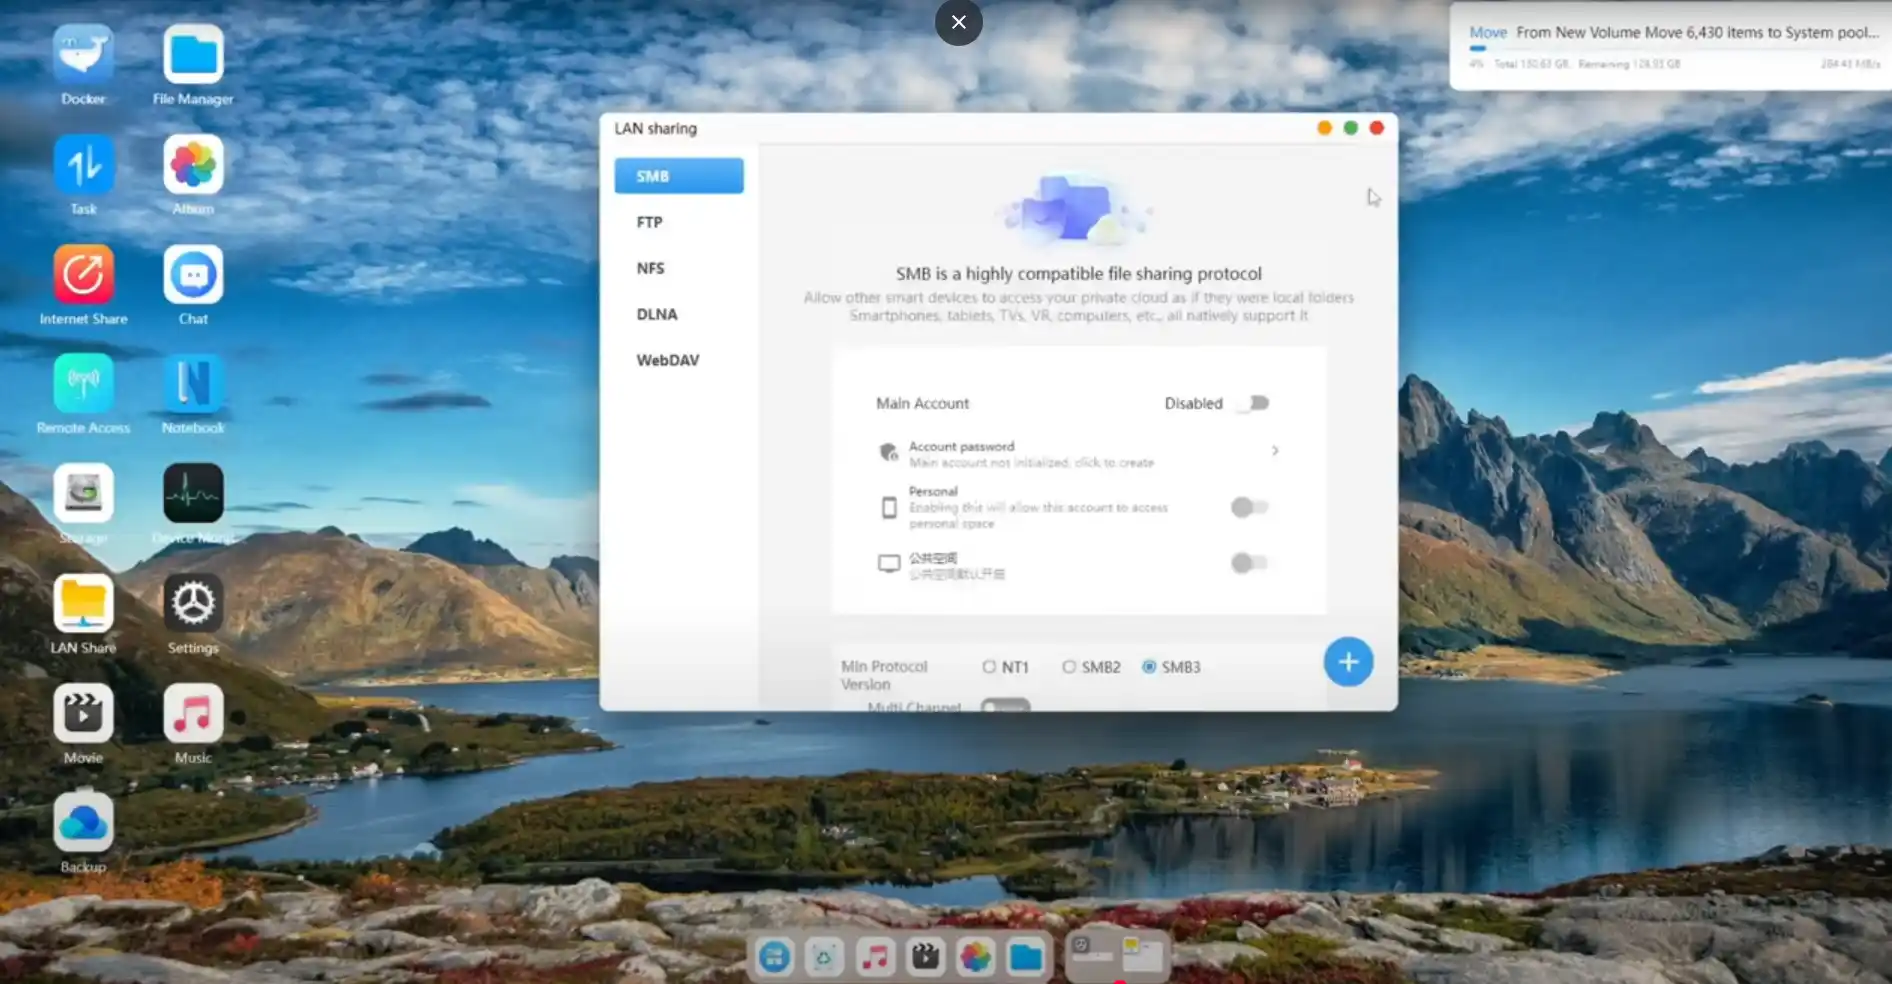1892x984 pixels.
Task: Click the "Disabled" status text
Action: point(1193,403)
